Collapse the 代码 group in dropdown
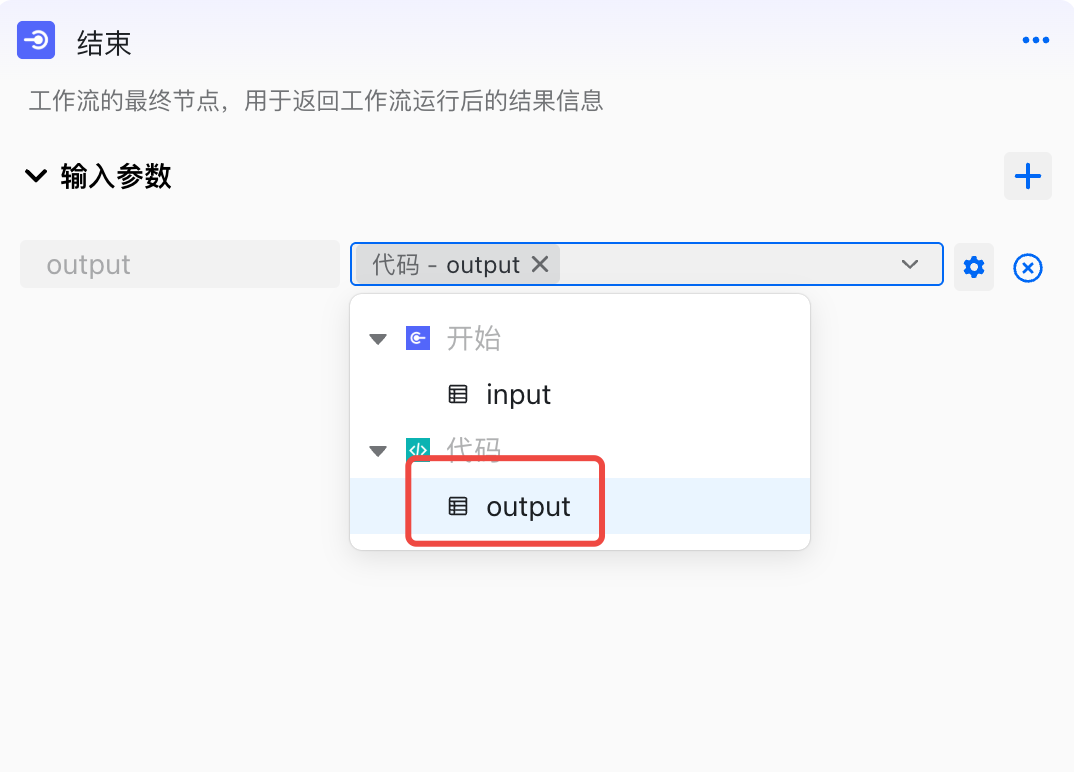The height and width of the screenshot is (772, 1074). (x=378, y=451)
